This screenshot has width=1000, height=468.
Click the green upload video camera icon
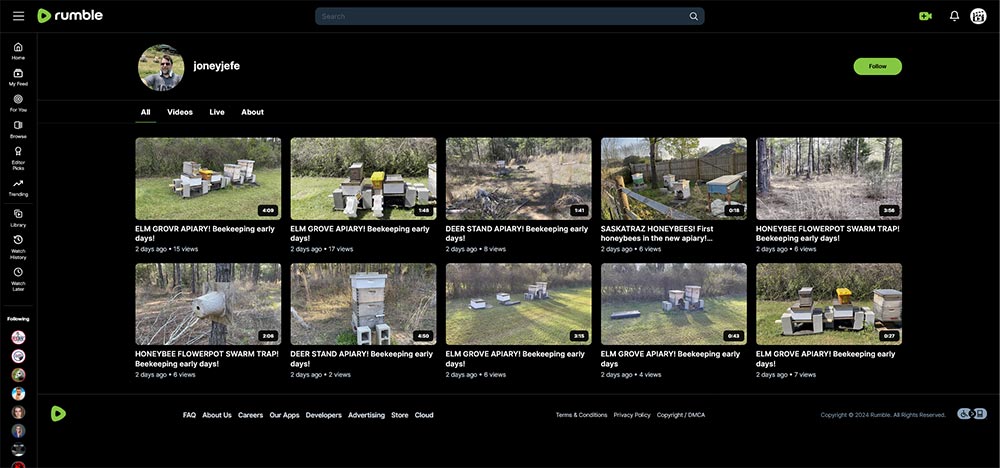click(x=925, y=16)
